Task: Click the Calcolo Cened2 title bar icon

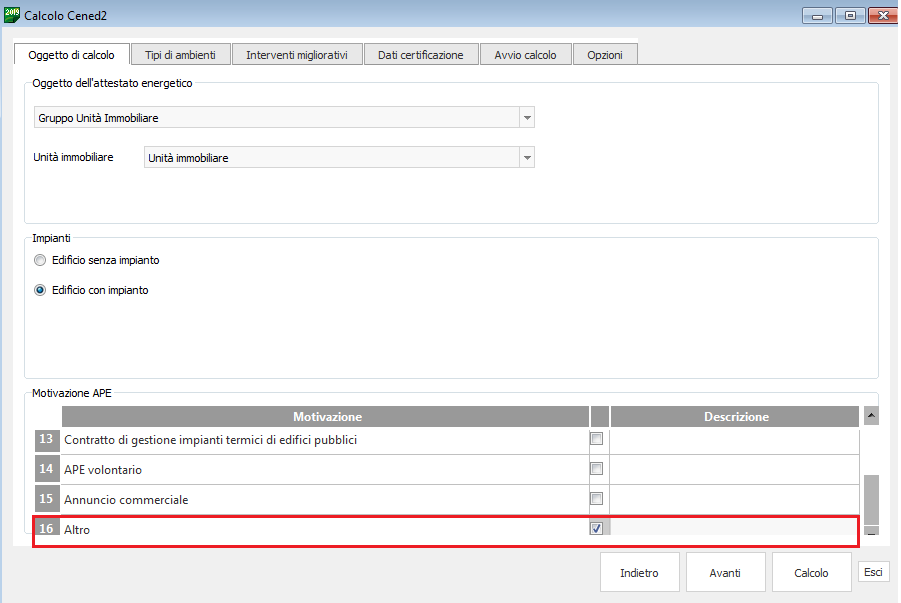Action: (x=12, y=14)
